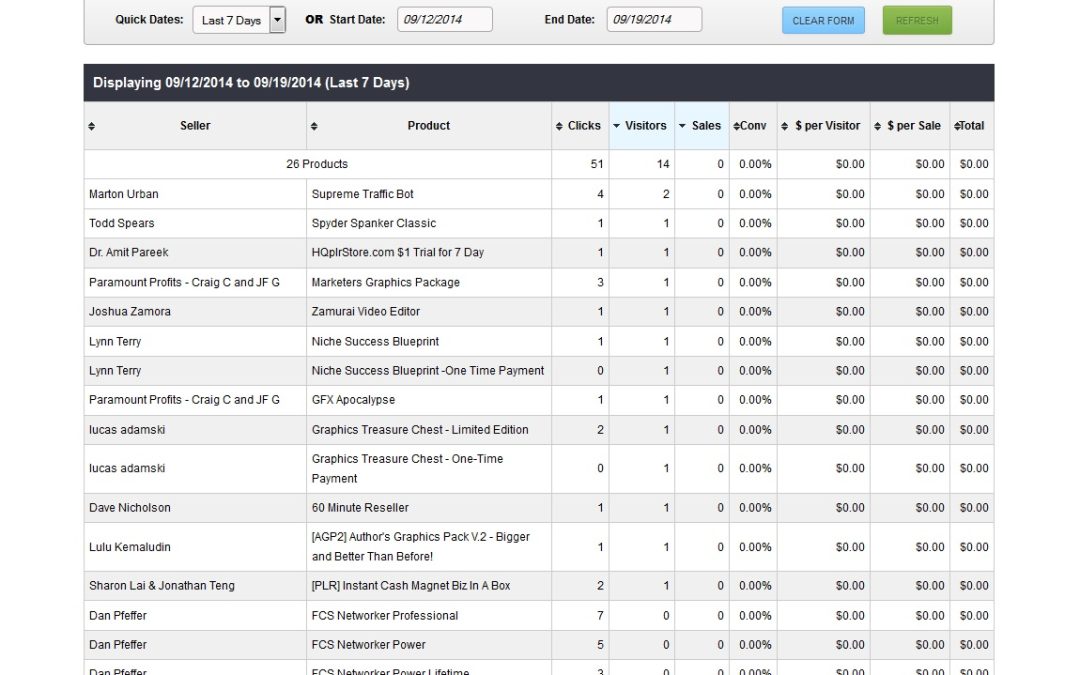Click the Quick Dates label
This screenshot has width=1080, height=675.
tap(149, 19)
